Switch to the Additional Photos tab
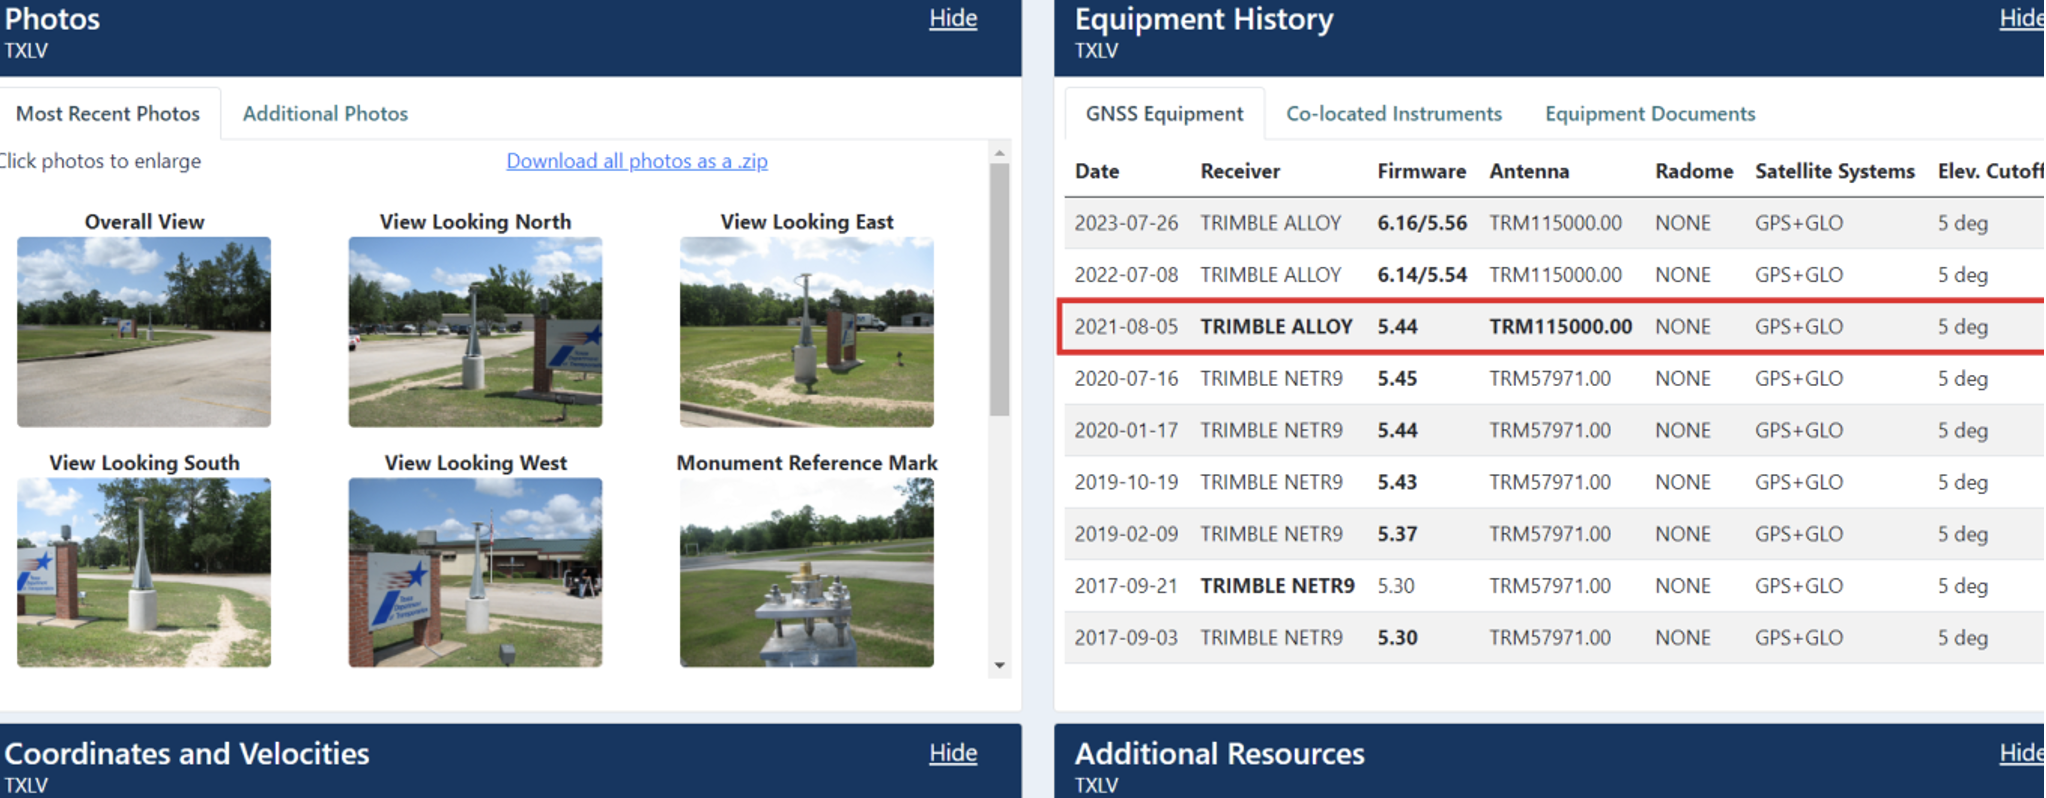Viewport: 2046px width, 798px height. click(325, 114)
